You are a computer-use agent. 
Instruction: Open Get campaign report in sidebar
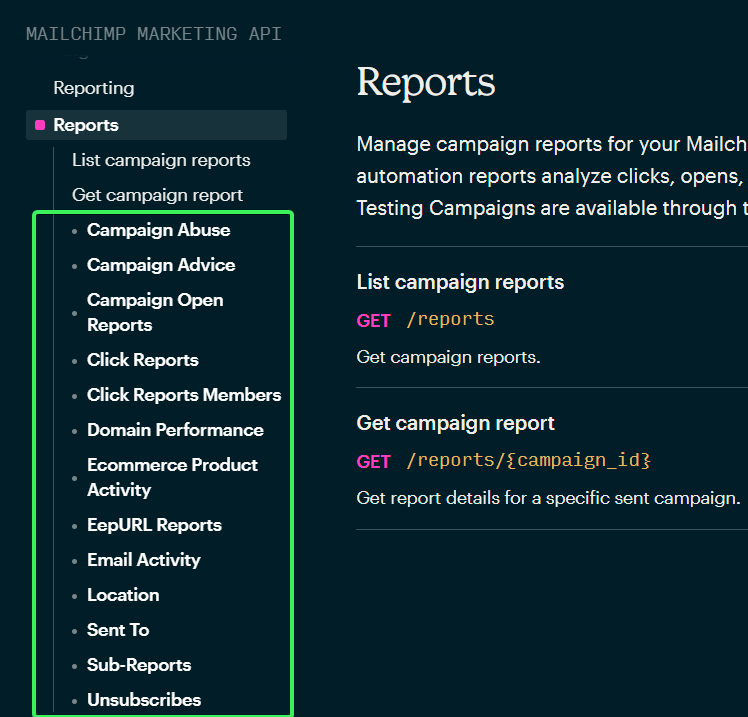tap(157, 195)
